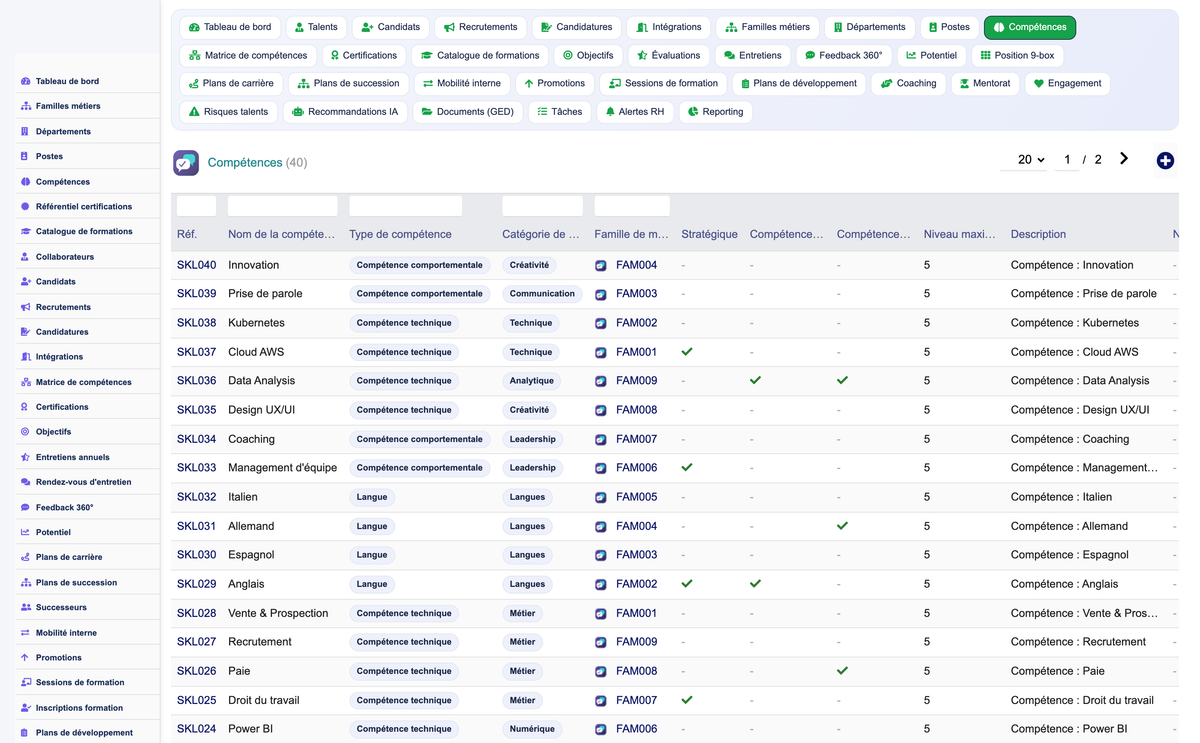
Task: Open Entretiens annuels in sidebar
Action: click(x=73, y=457)
